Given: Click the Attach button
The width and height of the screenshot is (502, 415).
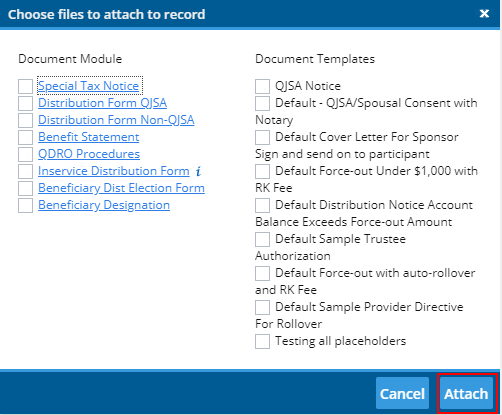Looking at the screenshot, I should (x=466, y=393).
